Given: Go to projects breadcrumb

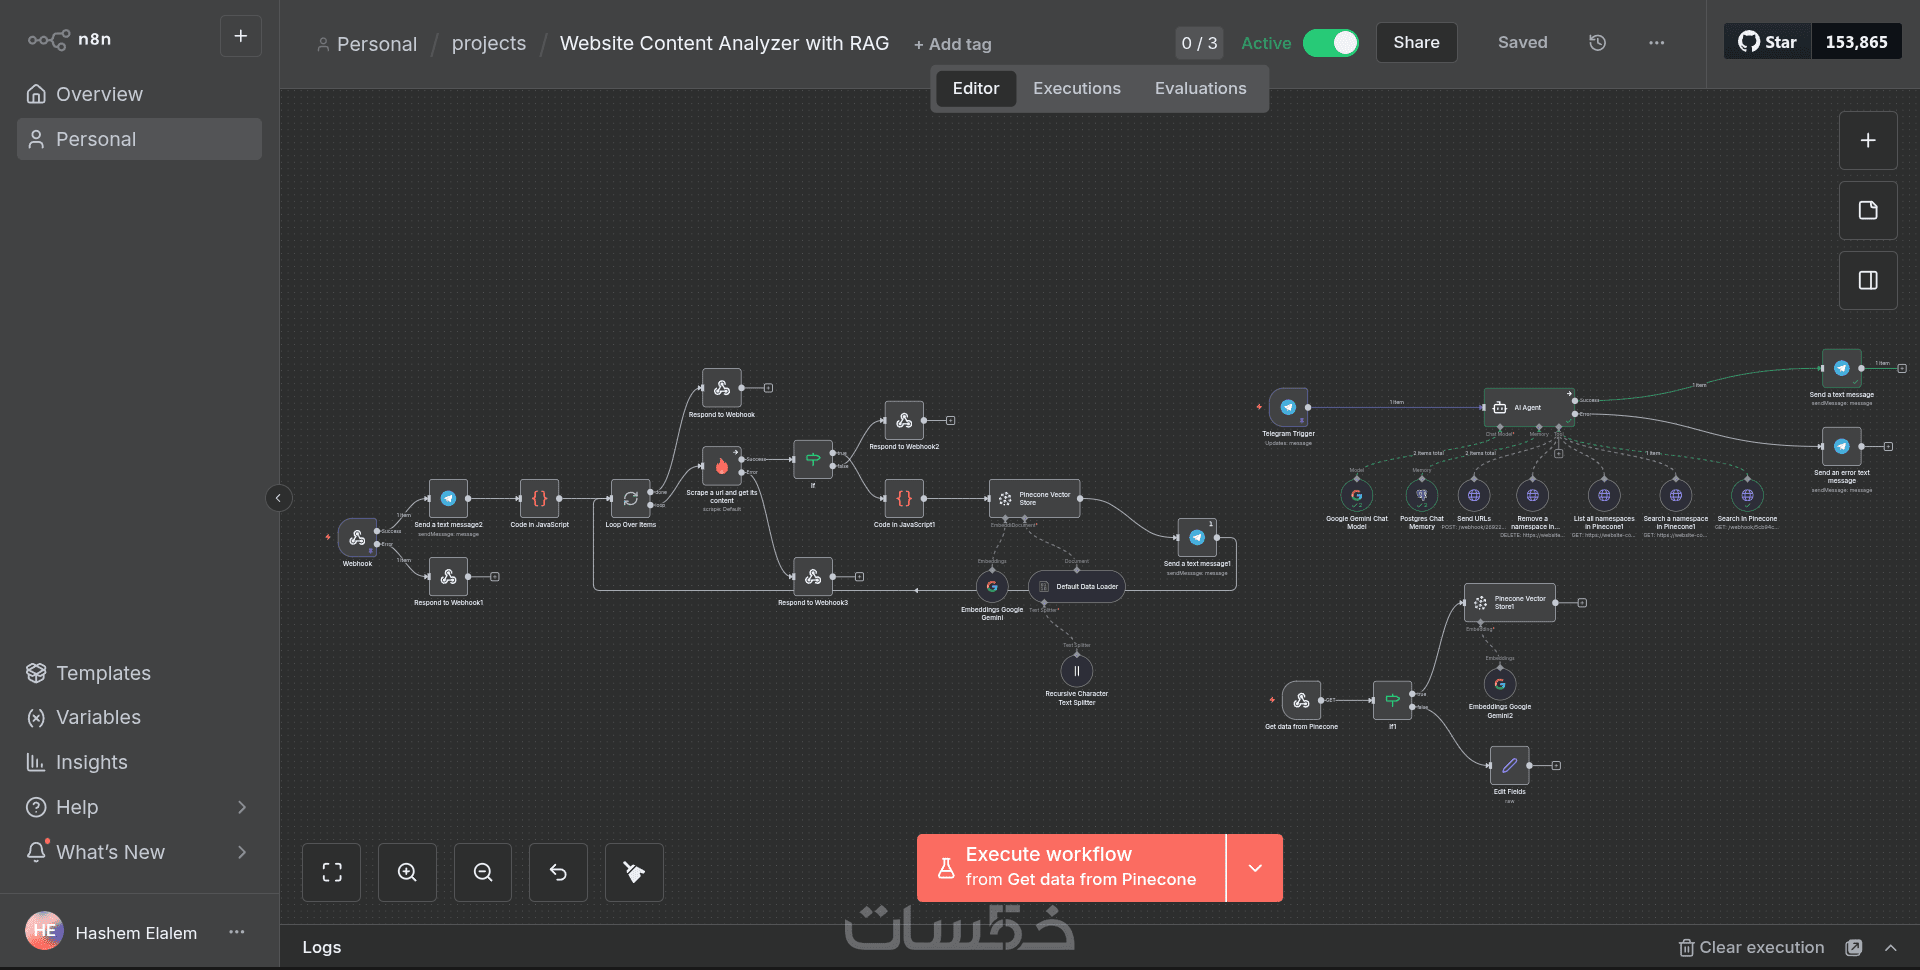Looking at the screenshot, I should [x=489, y=44].
